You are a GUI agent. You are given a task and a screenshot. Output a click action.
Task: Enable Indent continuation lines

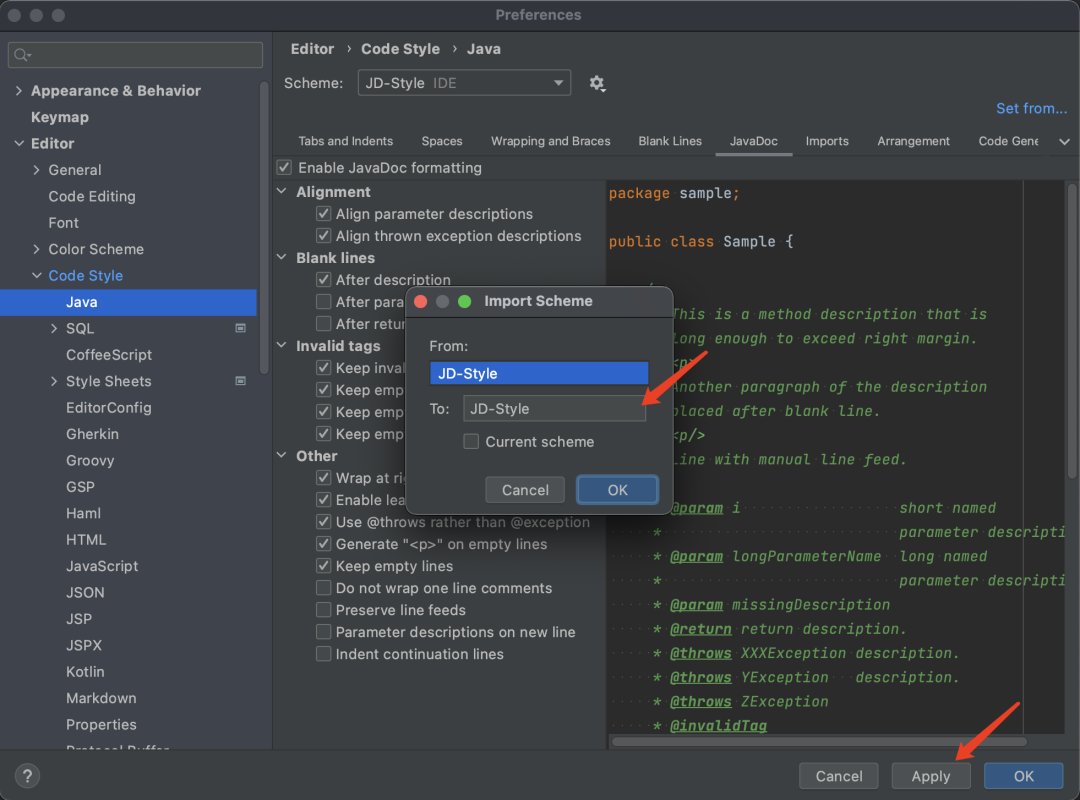tap(323, 654)
